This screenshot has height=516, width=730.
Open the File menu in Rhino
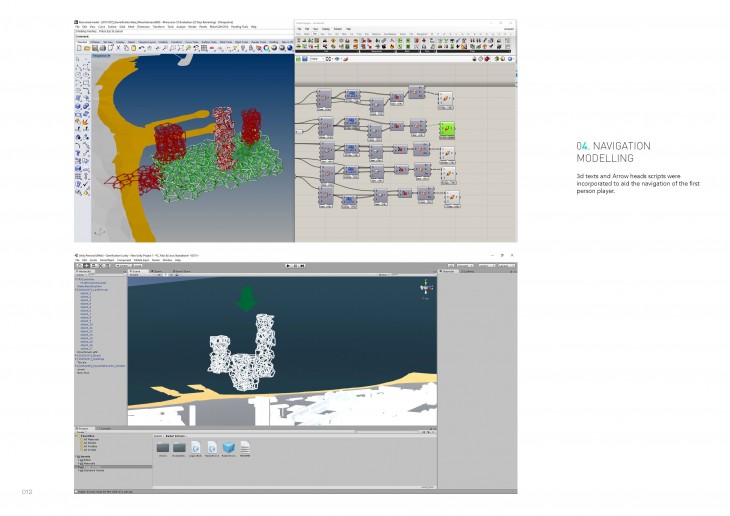(79, 27)
